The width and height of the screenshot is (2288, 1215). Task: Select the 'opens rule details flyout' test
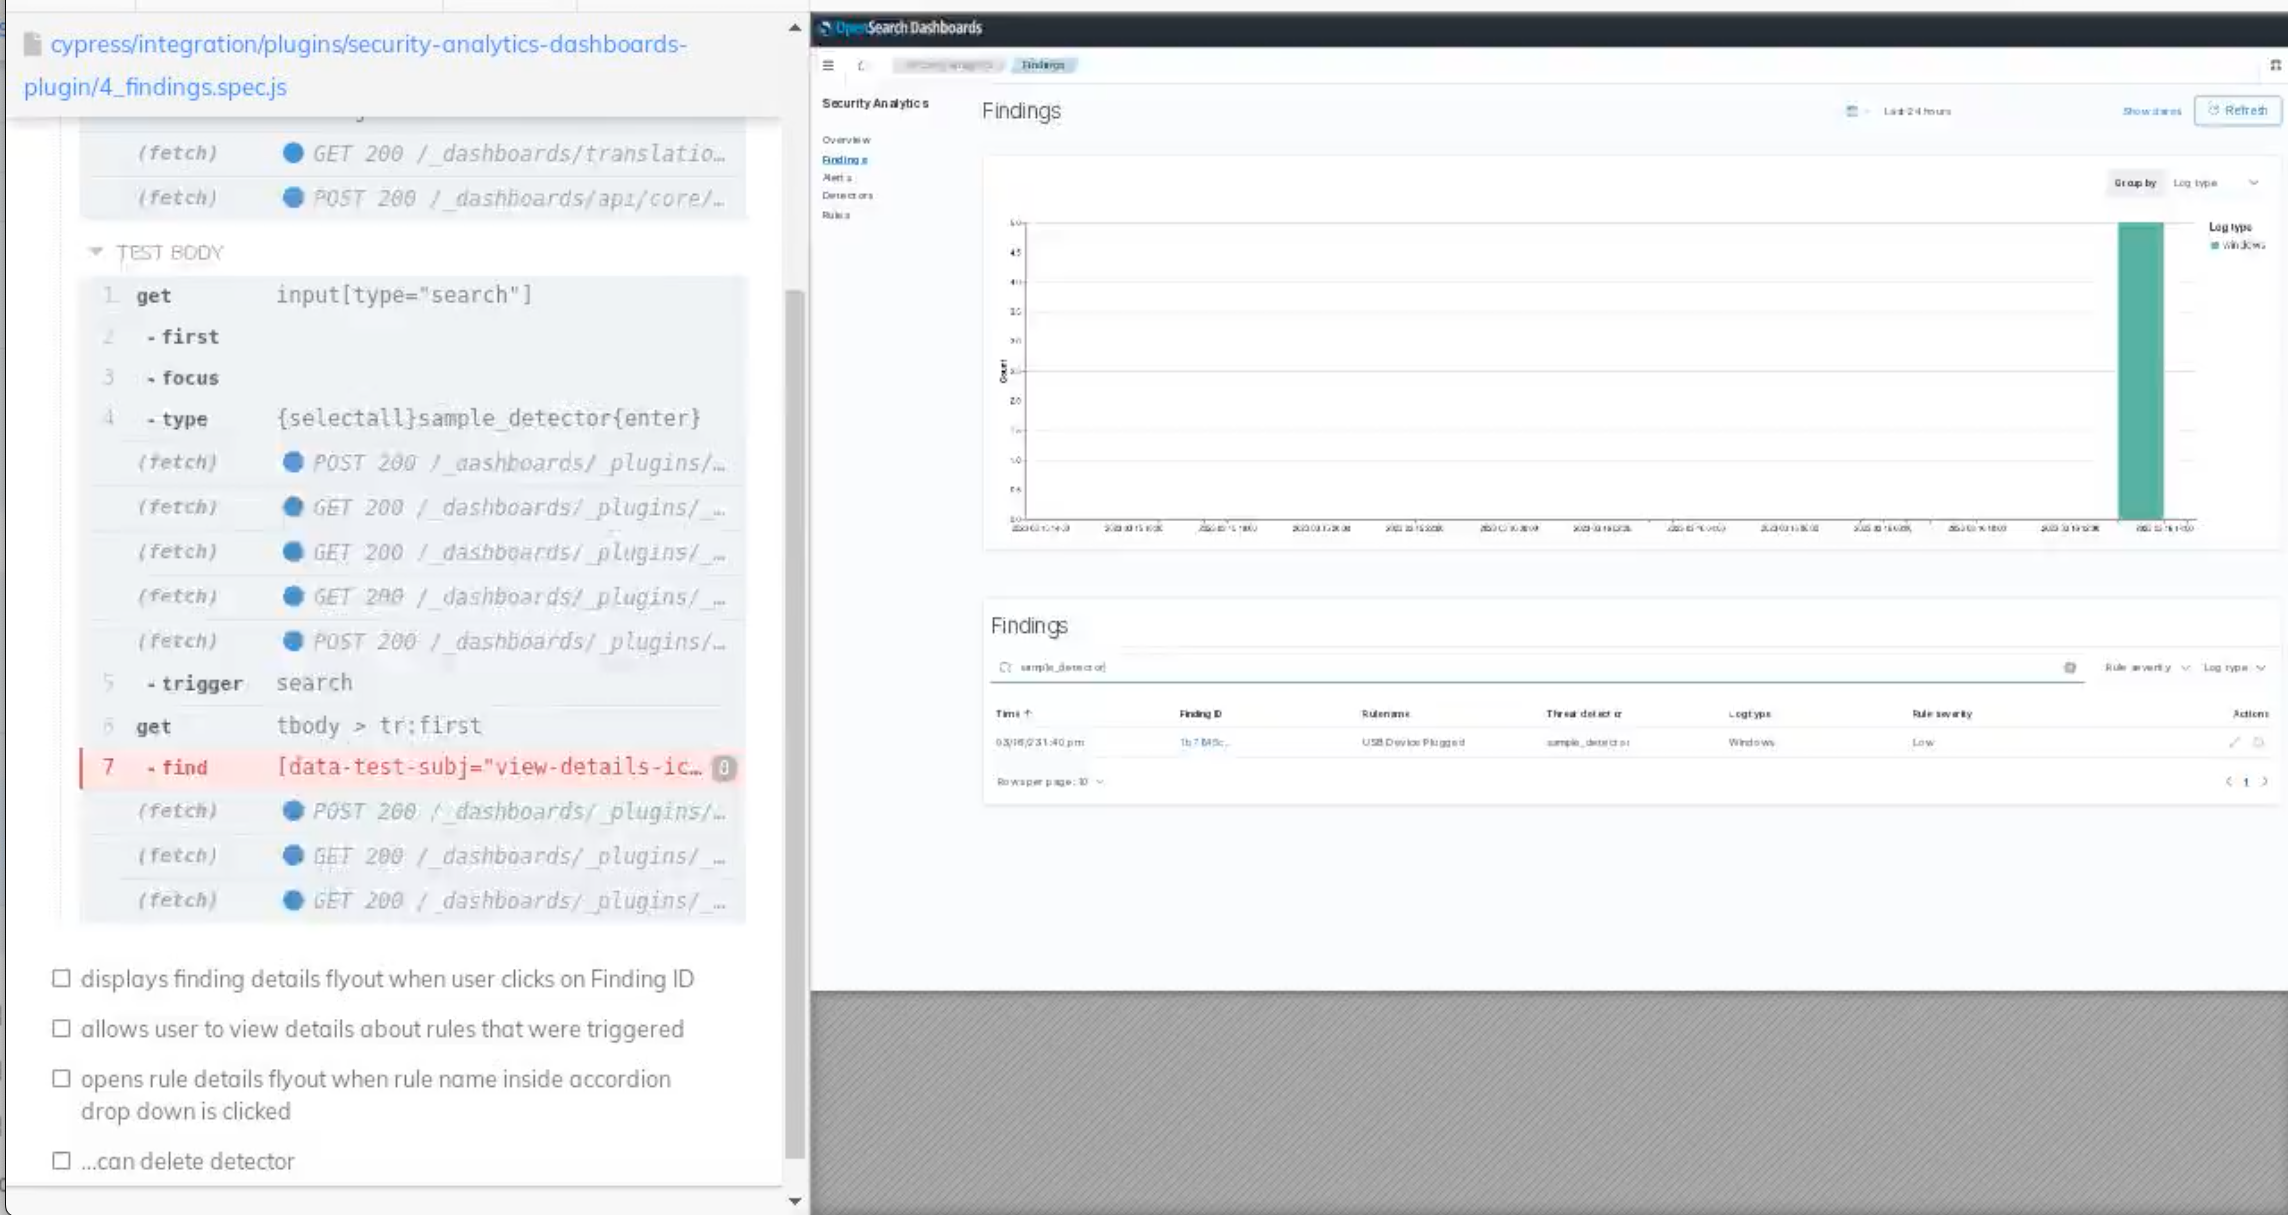[x=361, y=1095]
